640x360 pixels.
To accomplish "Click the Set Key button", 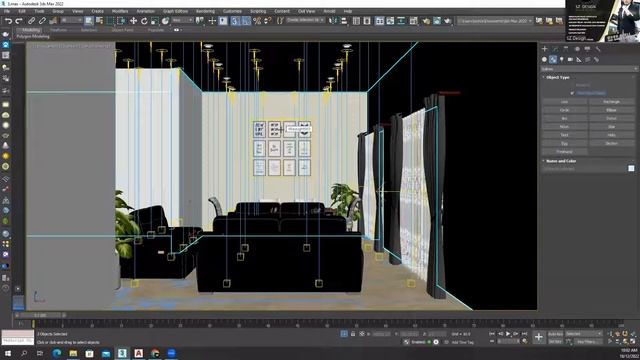I will tap(555, 342).
